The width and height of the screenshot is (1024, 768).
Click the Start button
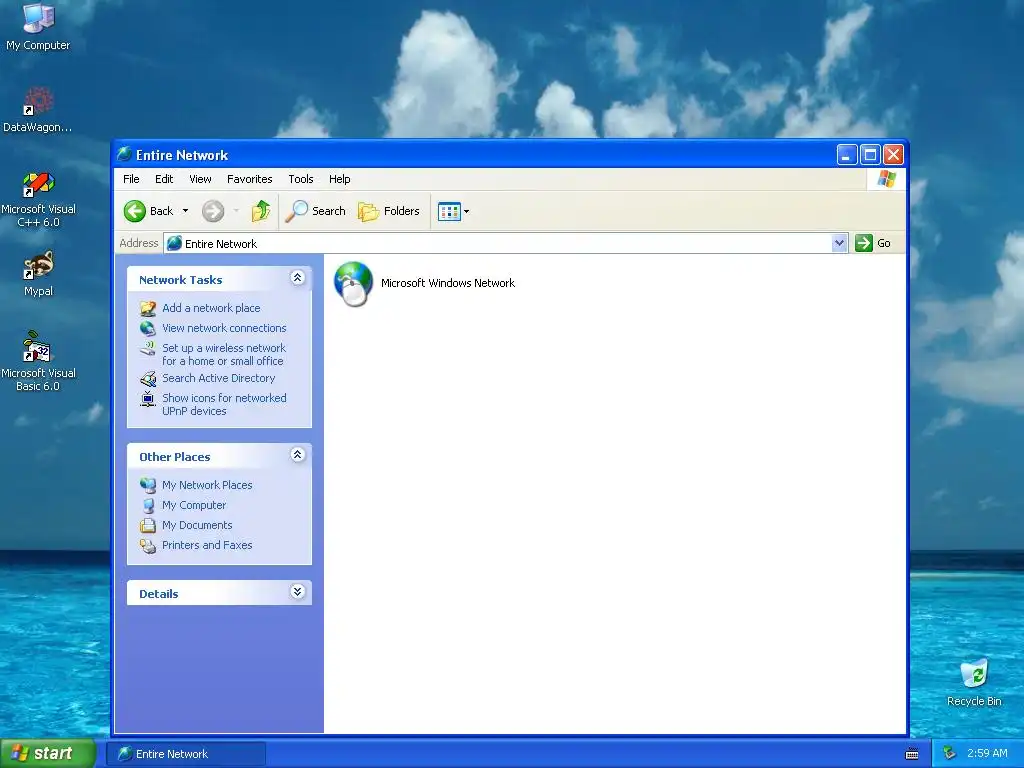point(48,754)
